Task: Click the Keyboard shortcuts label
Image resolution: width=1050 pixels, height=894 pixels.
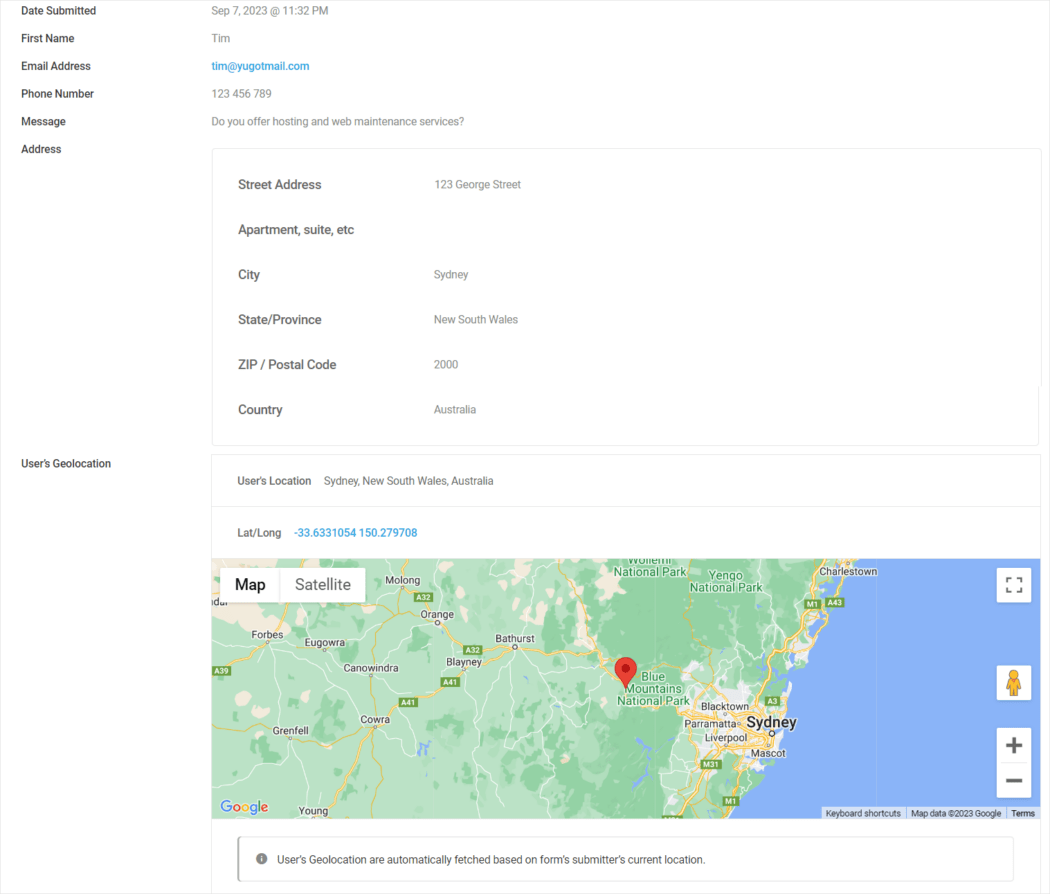Action: [x=863, y=813]
